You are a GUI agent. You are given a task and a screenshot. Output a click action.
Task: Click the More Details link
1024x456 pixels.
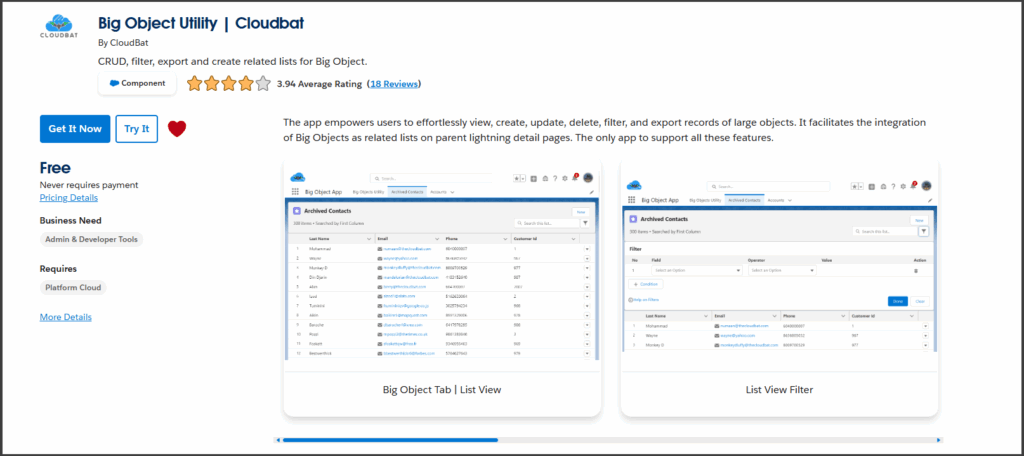point(66,317)
